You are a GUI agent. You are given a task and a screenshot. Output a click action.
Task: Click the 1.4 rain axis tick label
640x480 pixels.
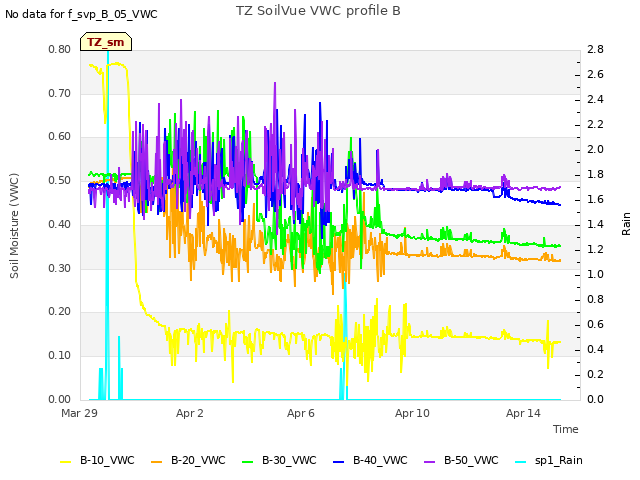(x=596, y=224)
